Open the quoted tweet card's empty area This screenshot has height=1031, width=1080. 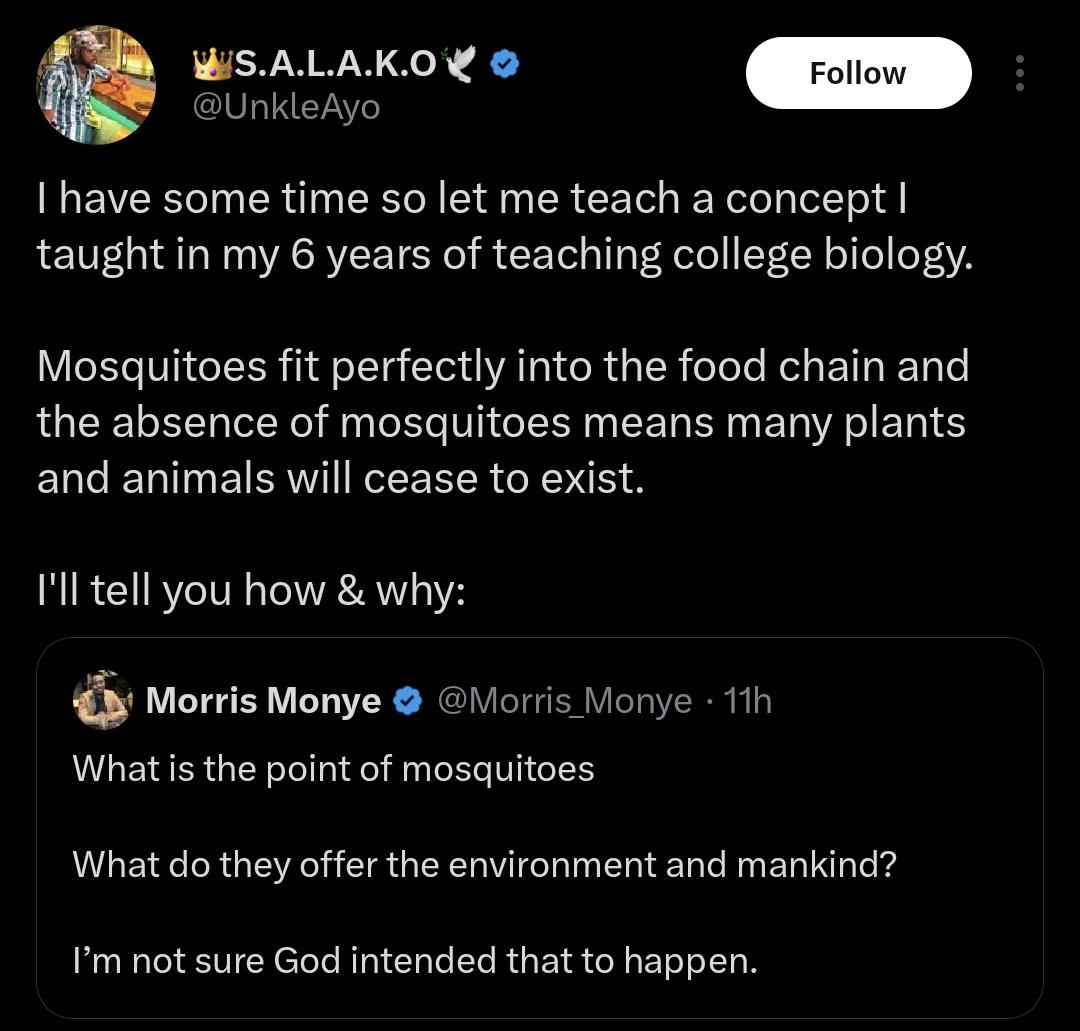(895, 771)
